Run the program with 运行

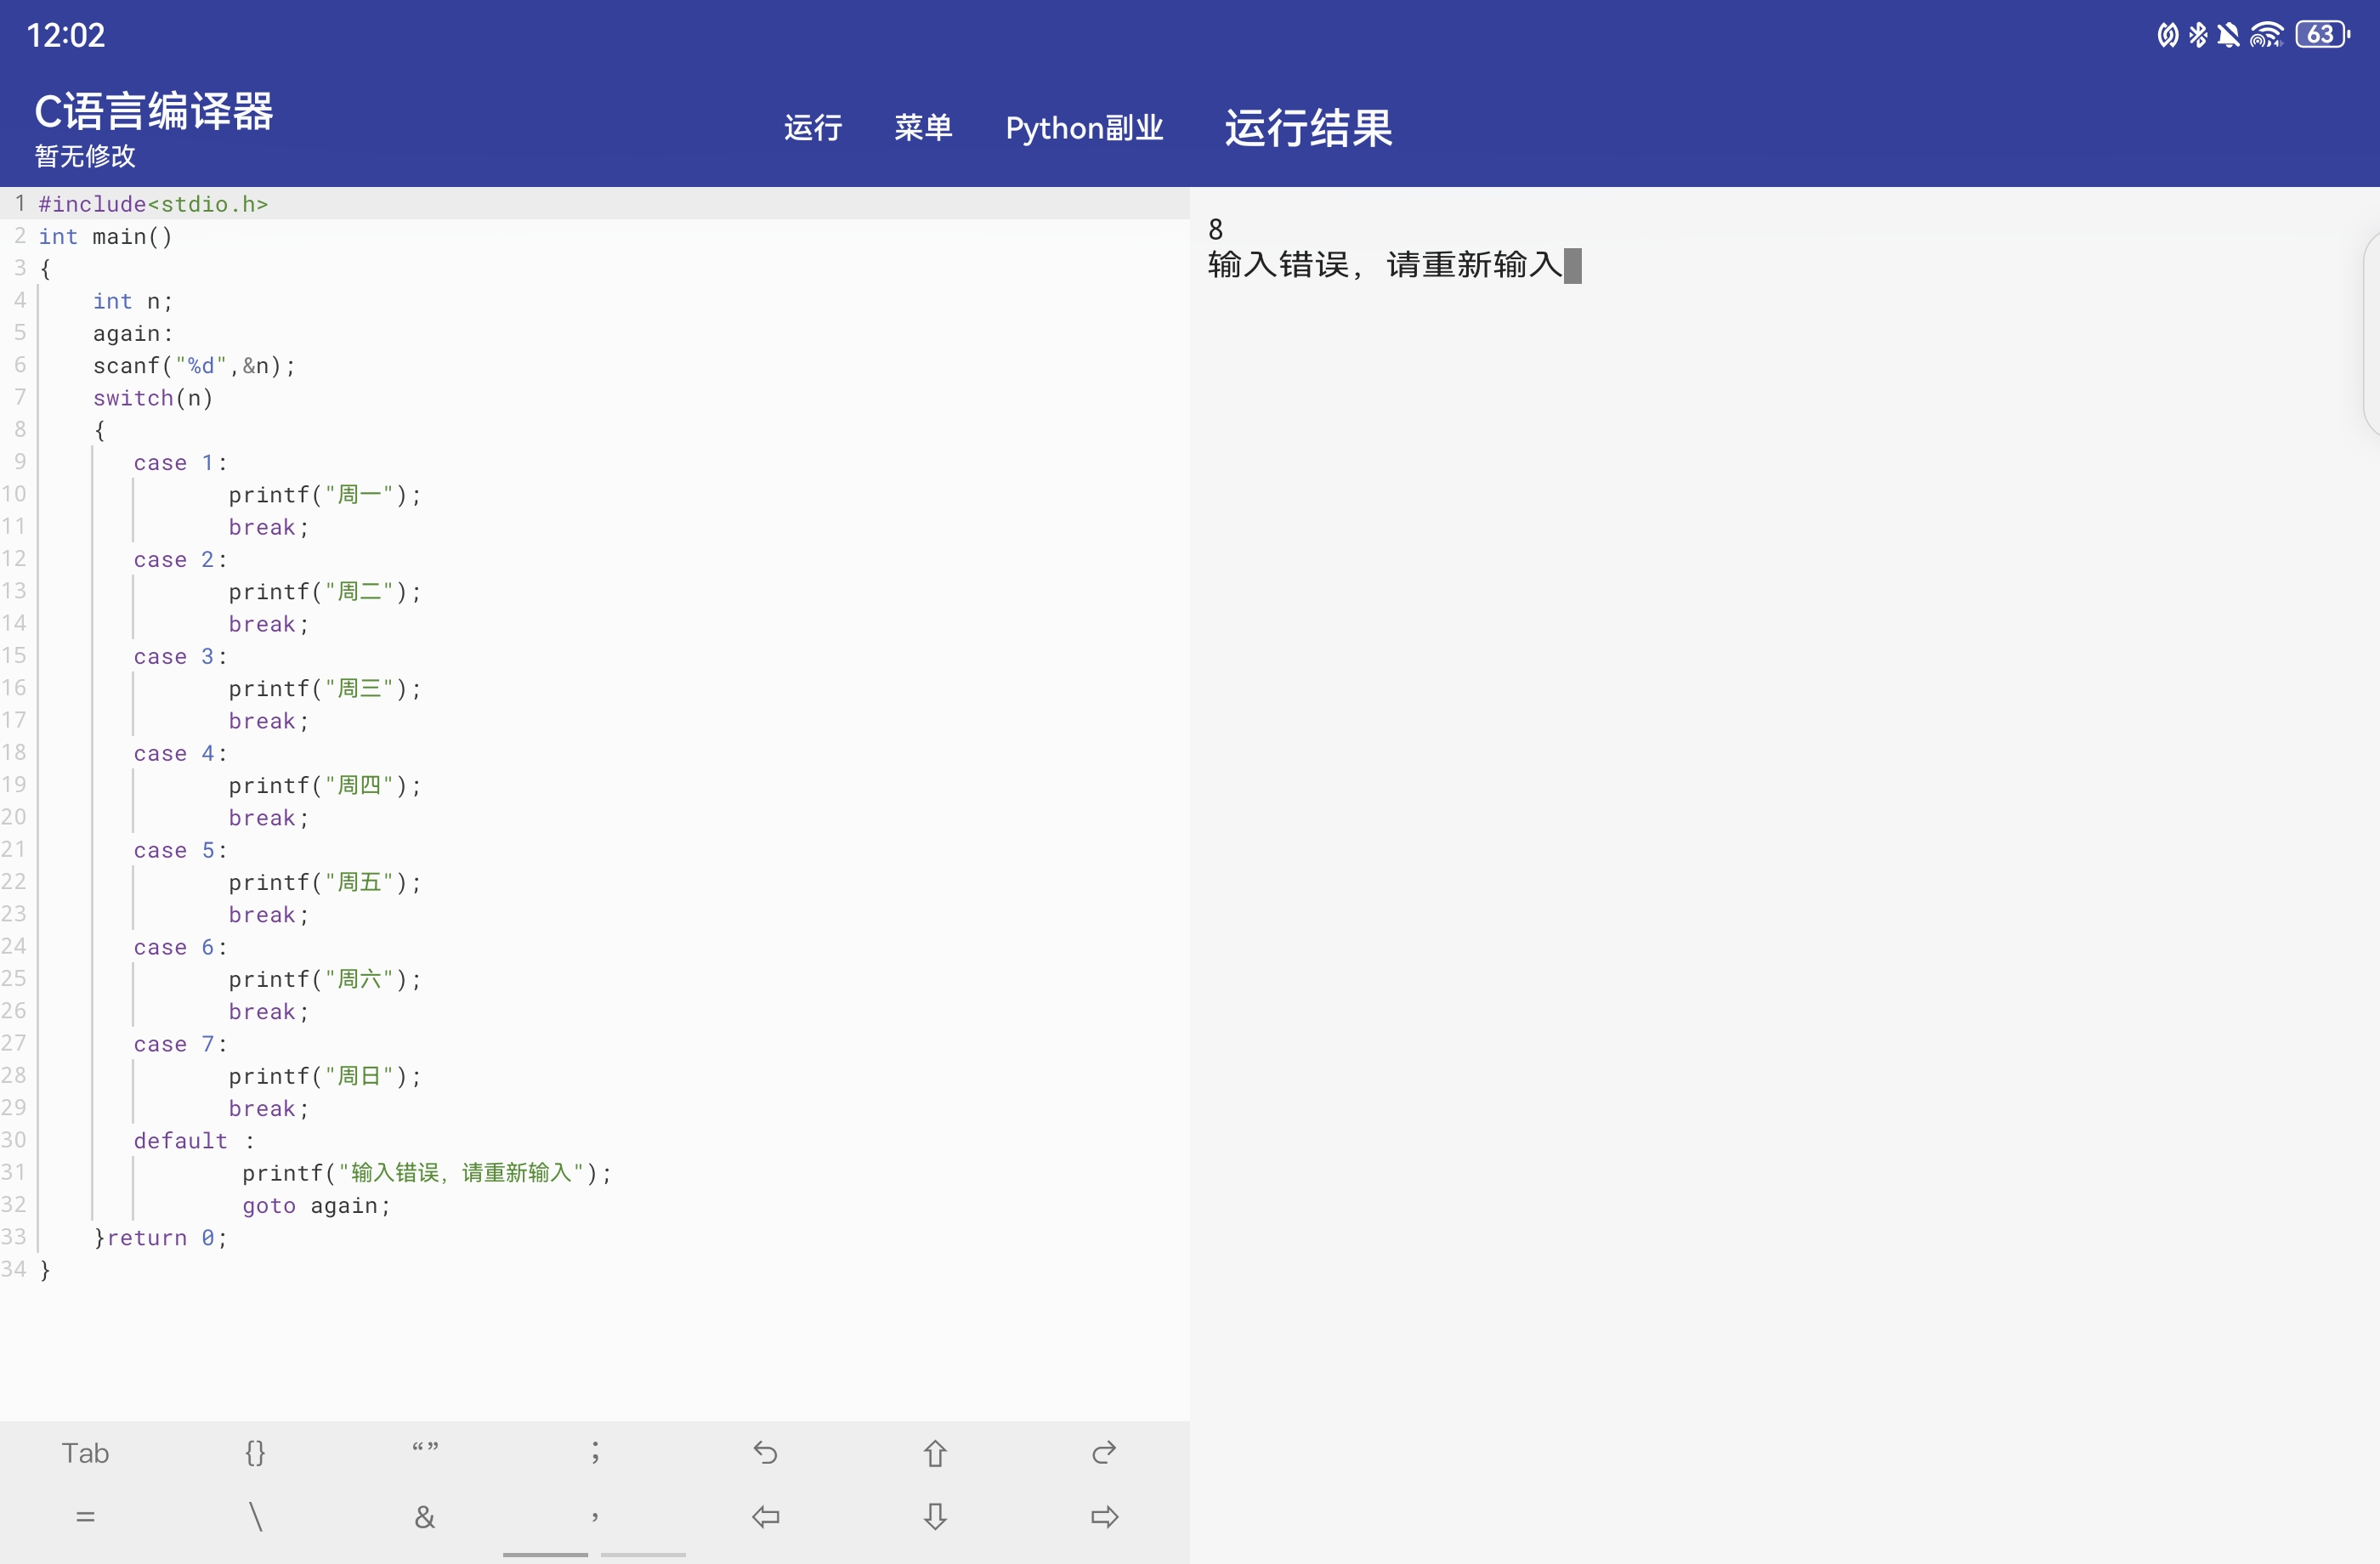pos(812,128)
